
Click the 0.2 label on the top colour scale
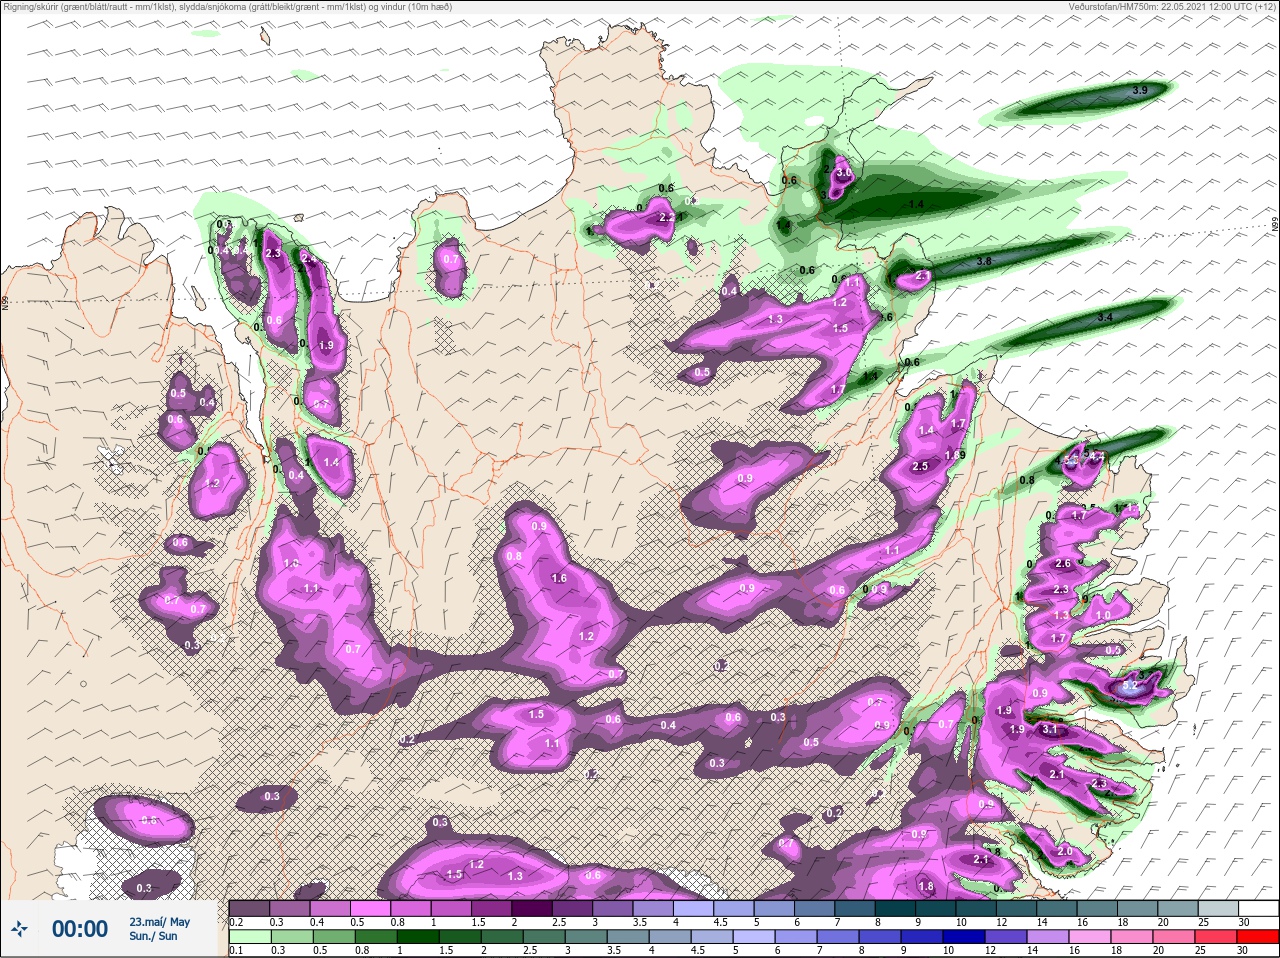click(236, 922)
